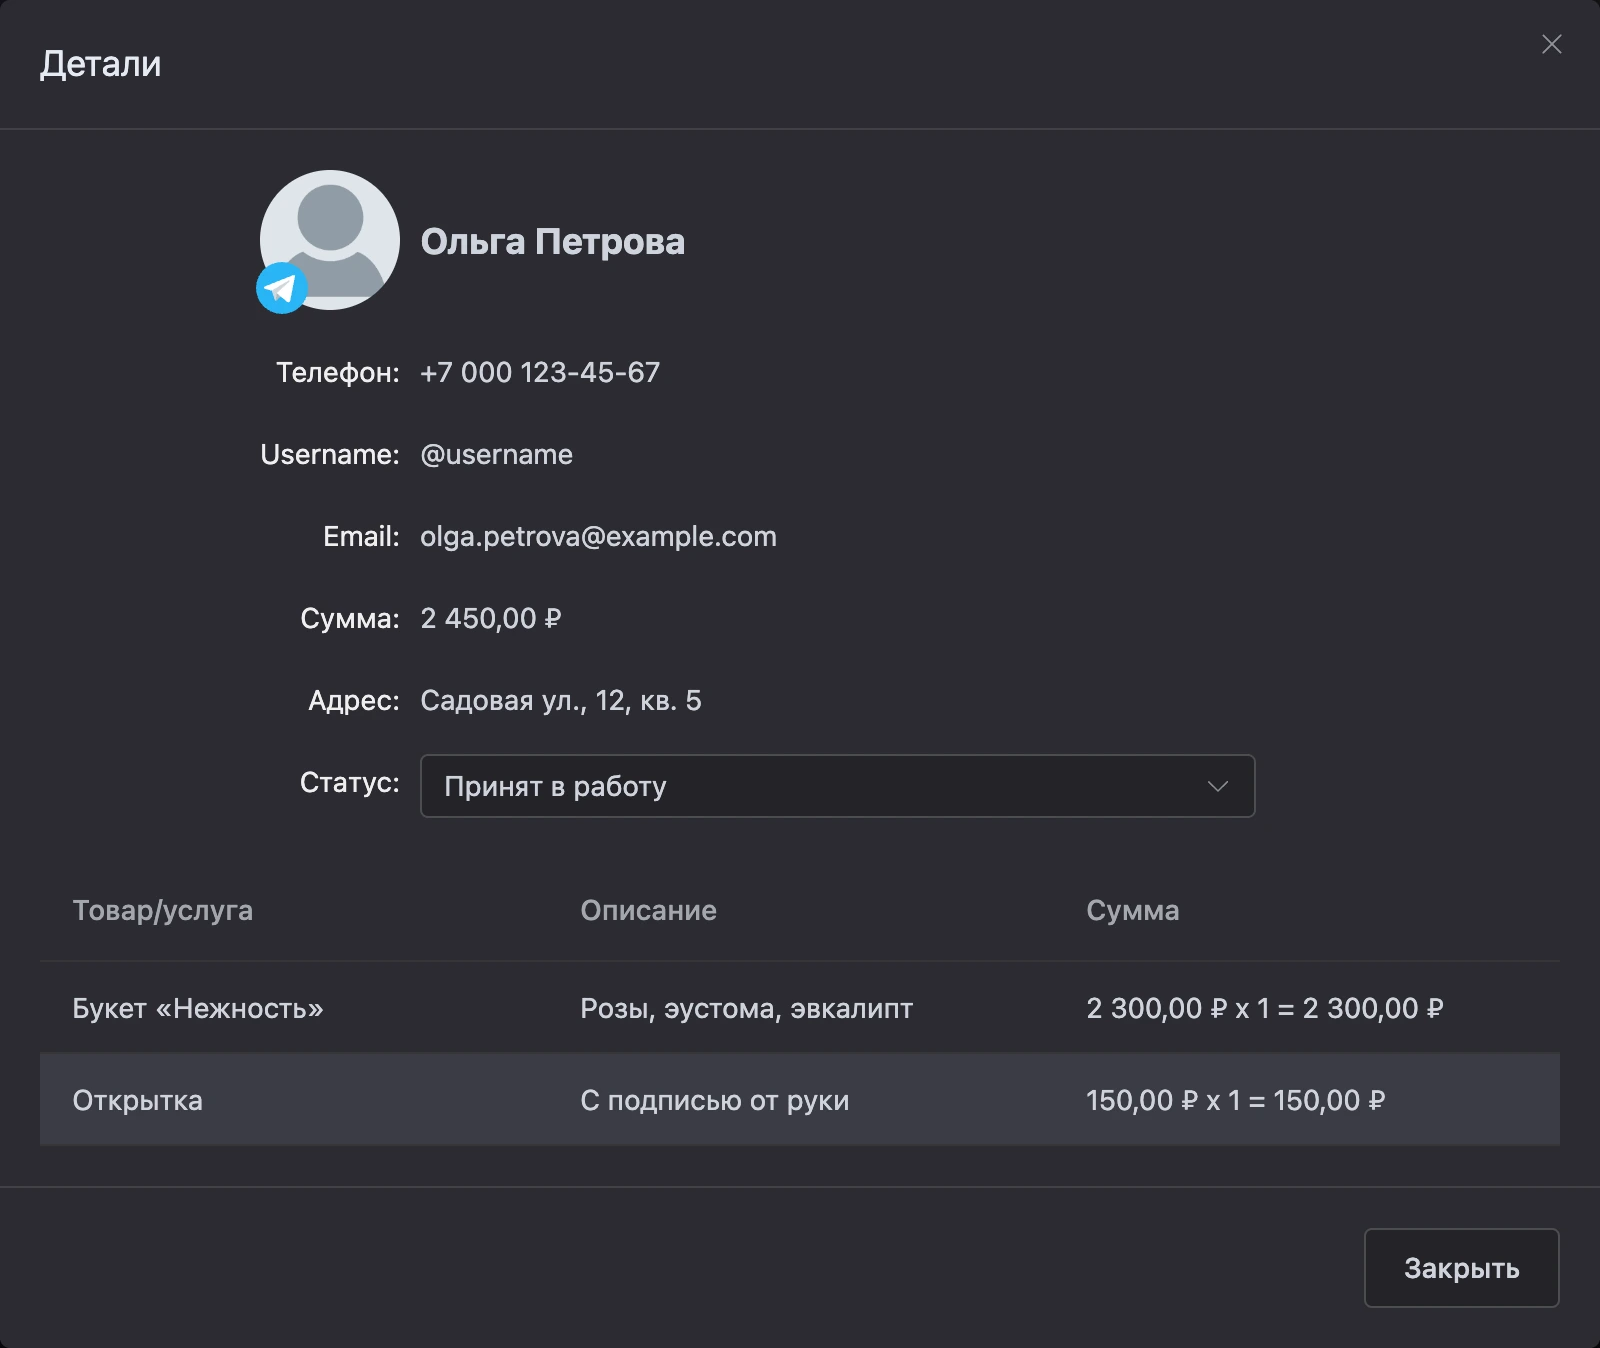Click the phone number +7 000 123-45-67
Viewport: 1600px width, 1348px height.
coord(540,372)
